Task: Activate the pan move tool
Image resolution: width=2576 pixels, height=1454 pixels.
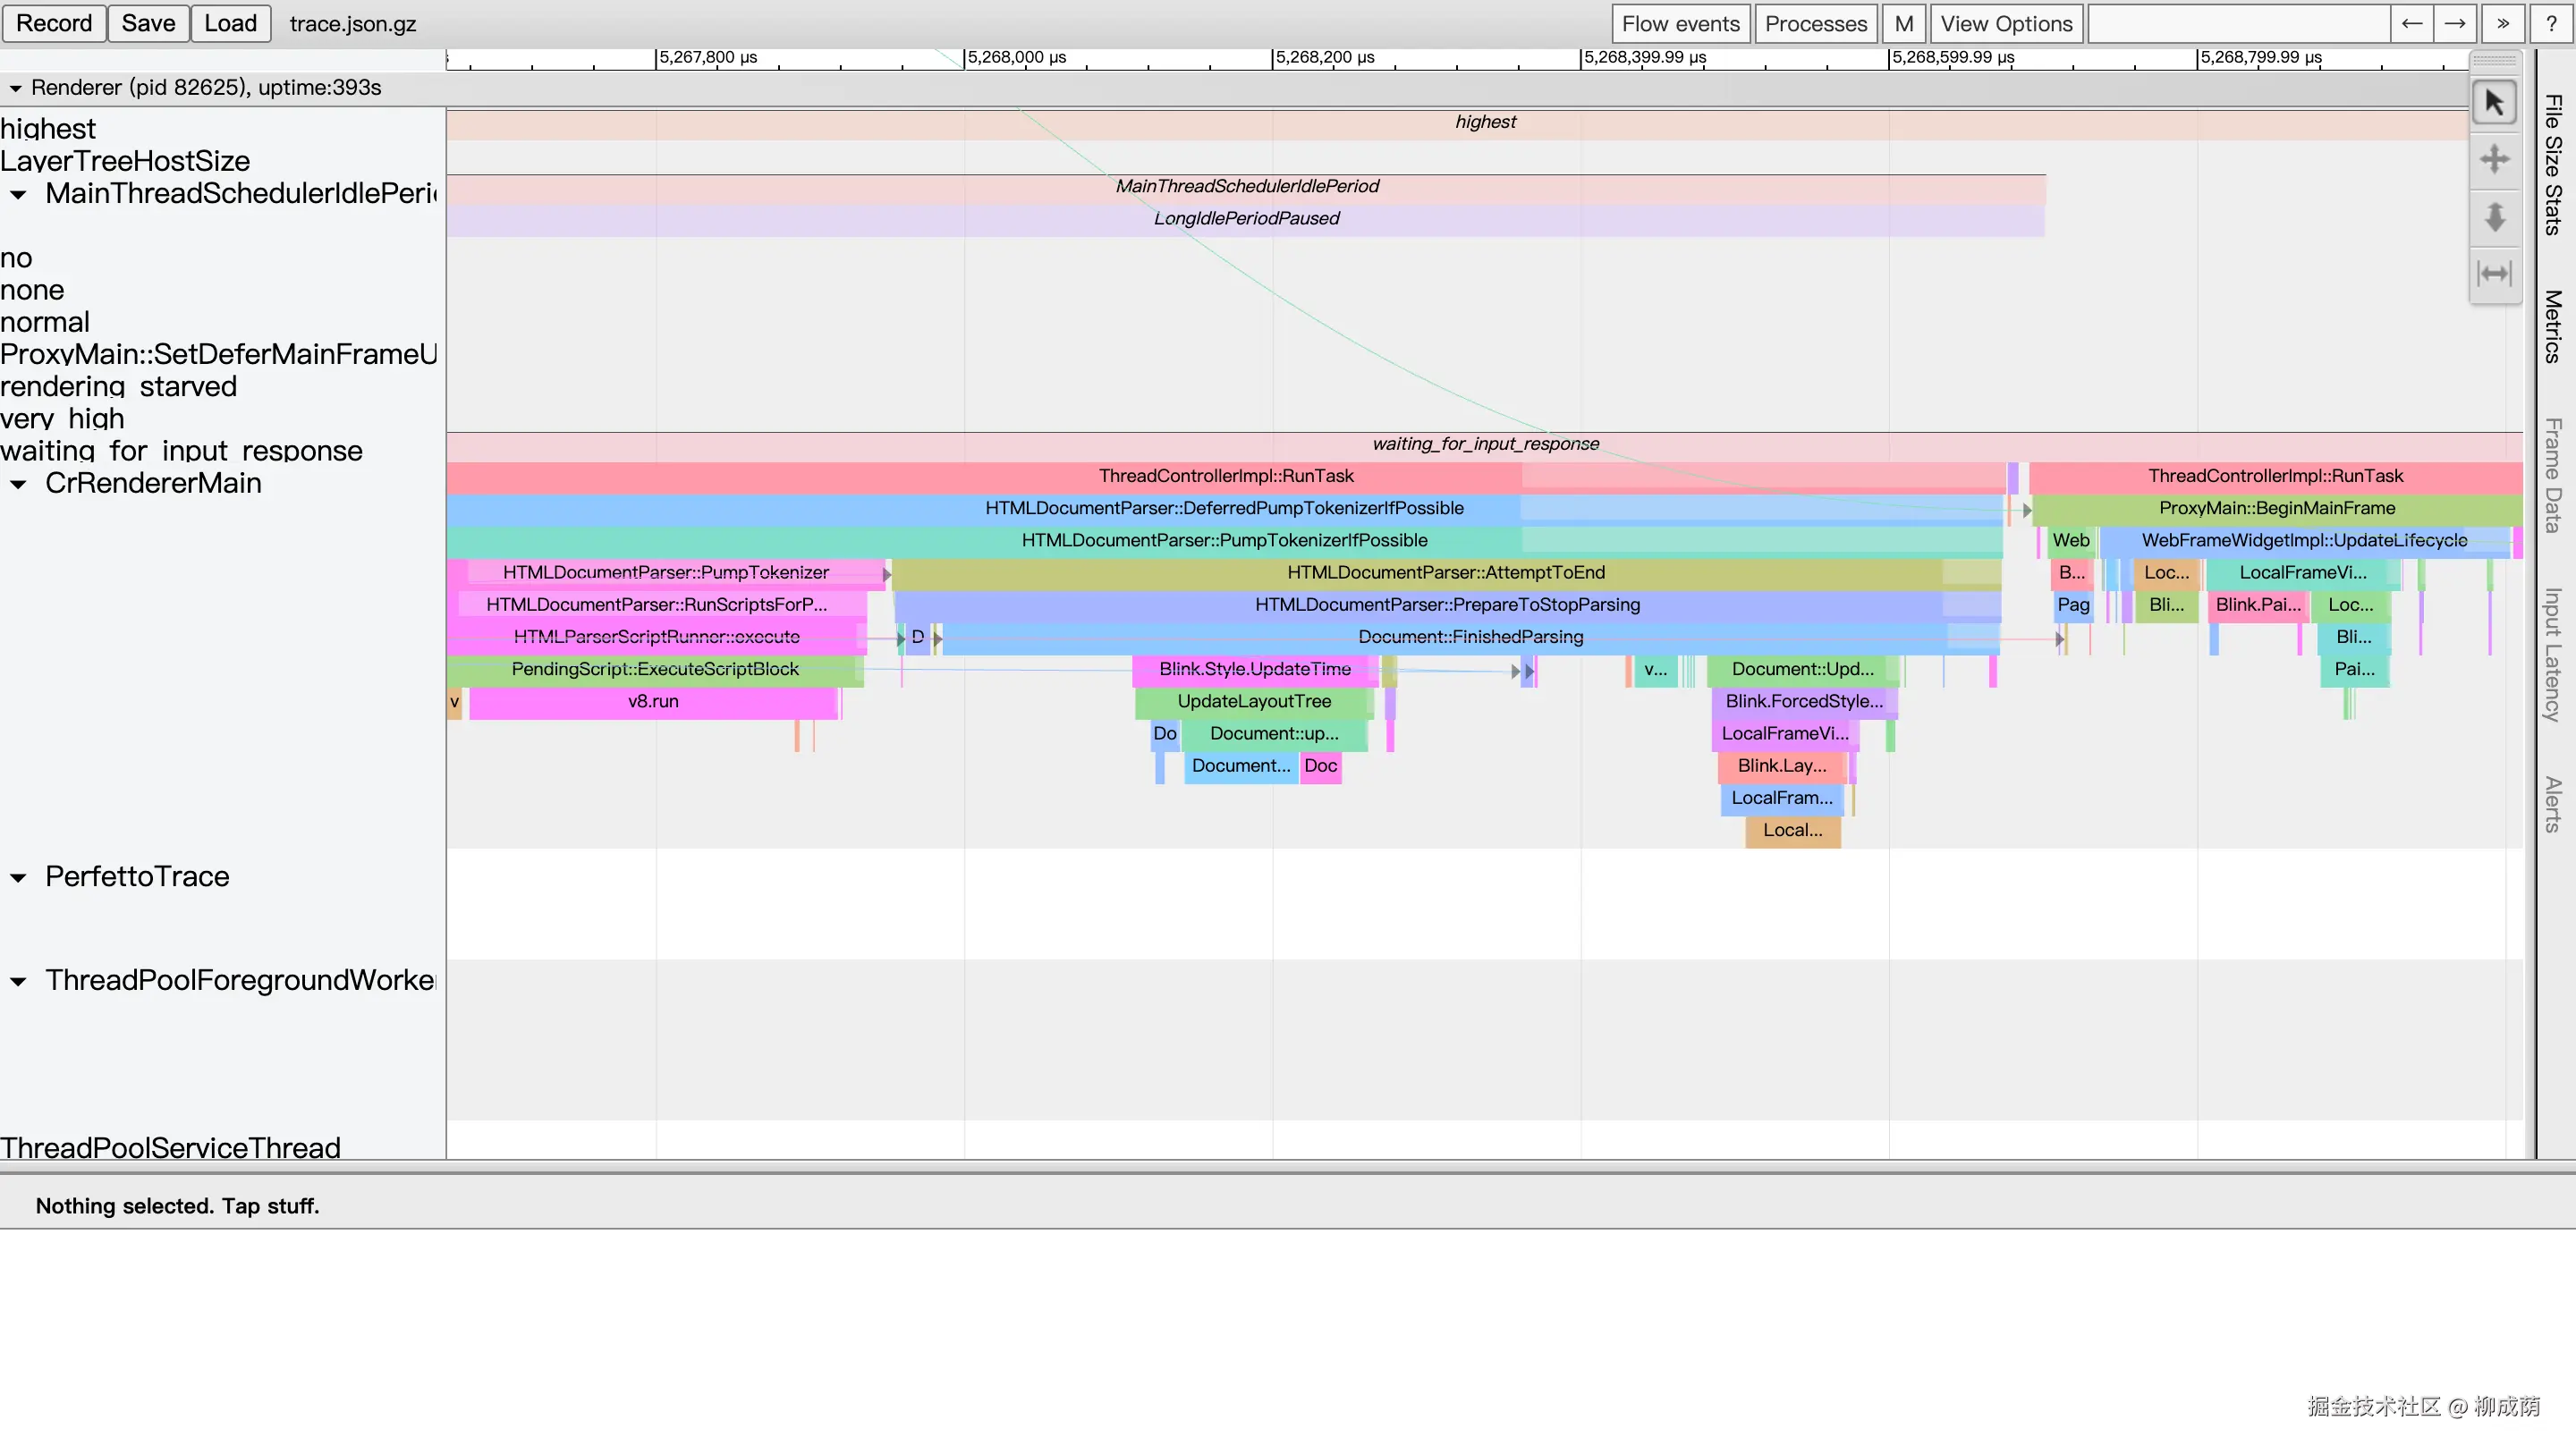Action: click(x=2494, y=160)
